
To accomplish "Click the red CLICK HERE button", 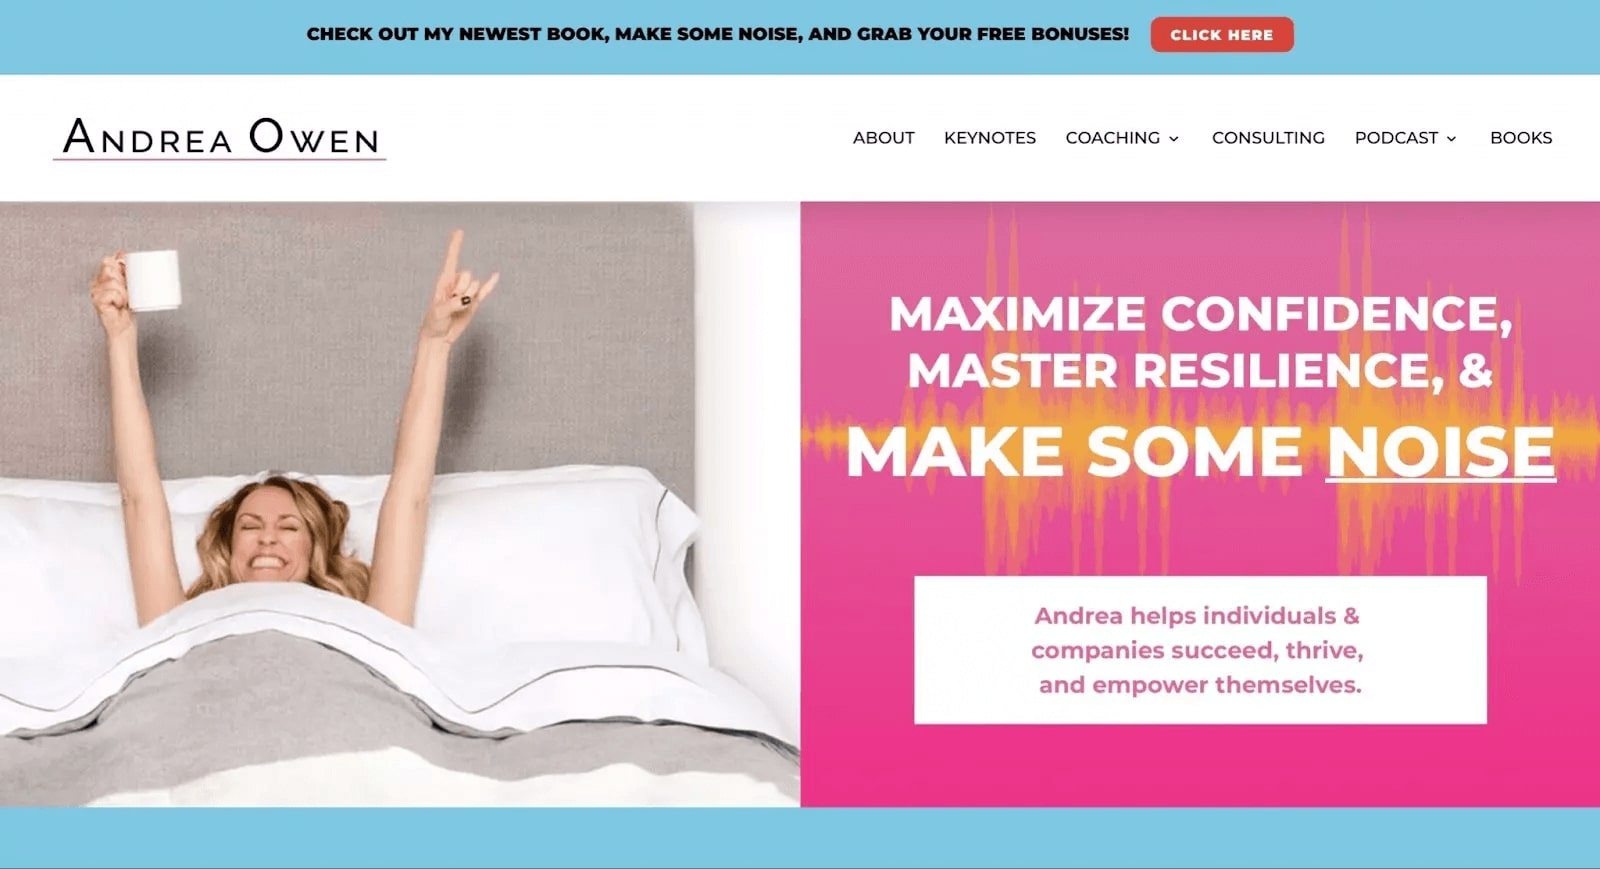I will click(1221, 34).
